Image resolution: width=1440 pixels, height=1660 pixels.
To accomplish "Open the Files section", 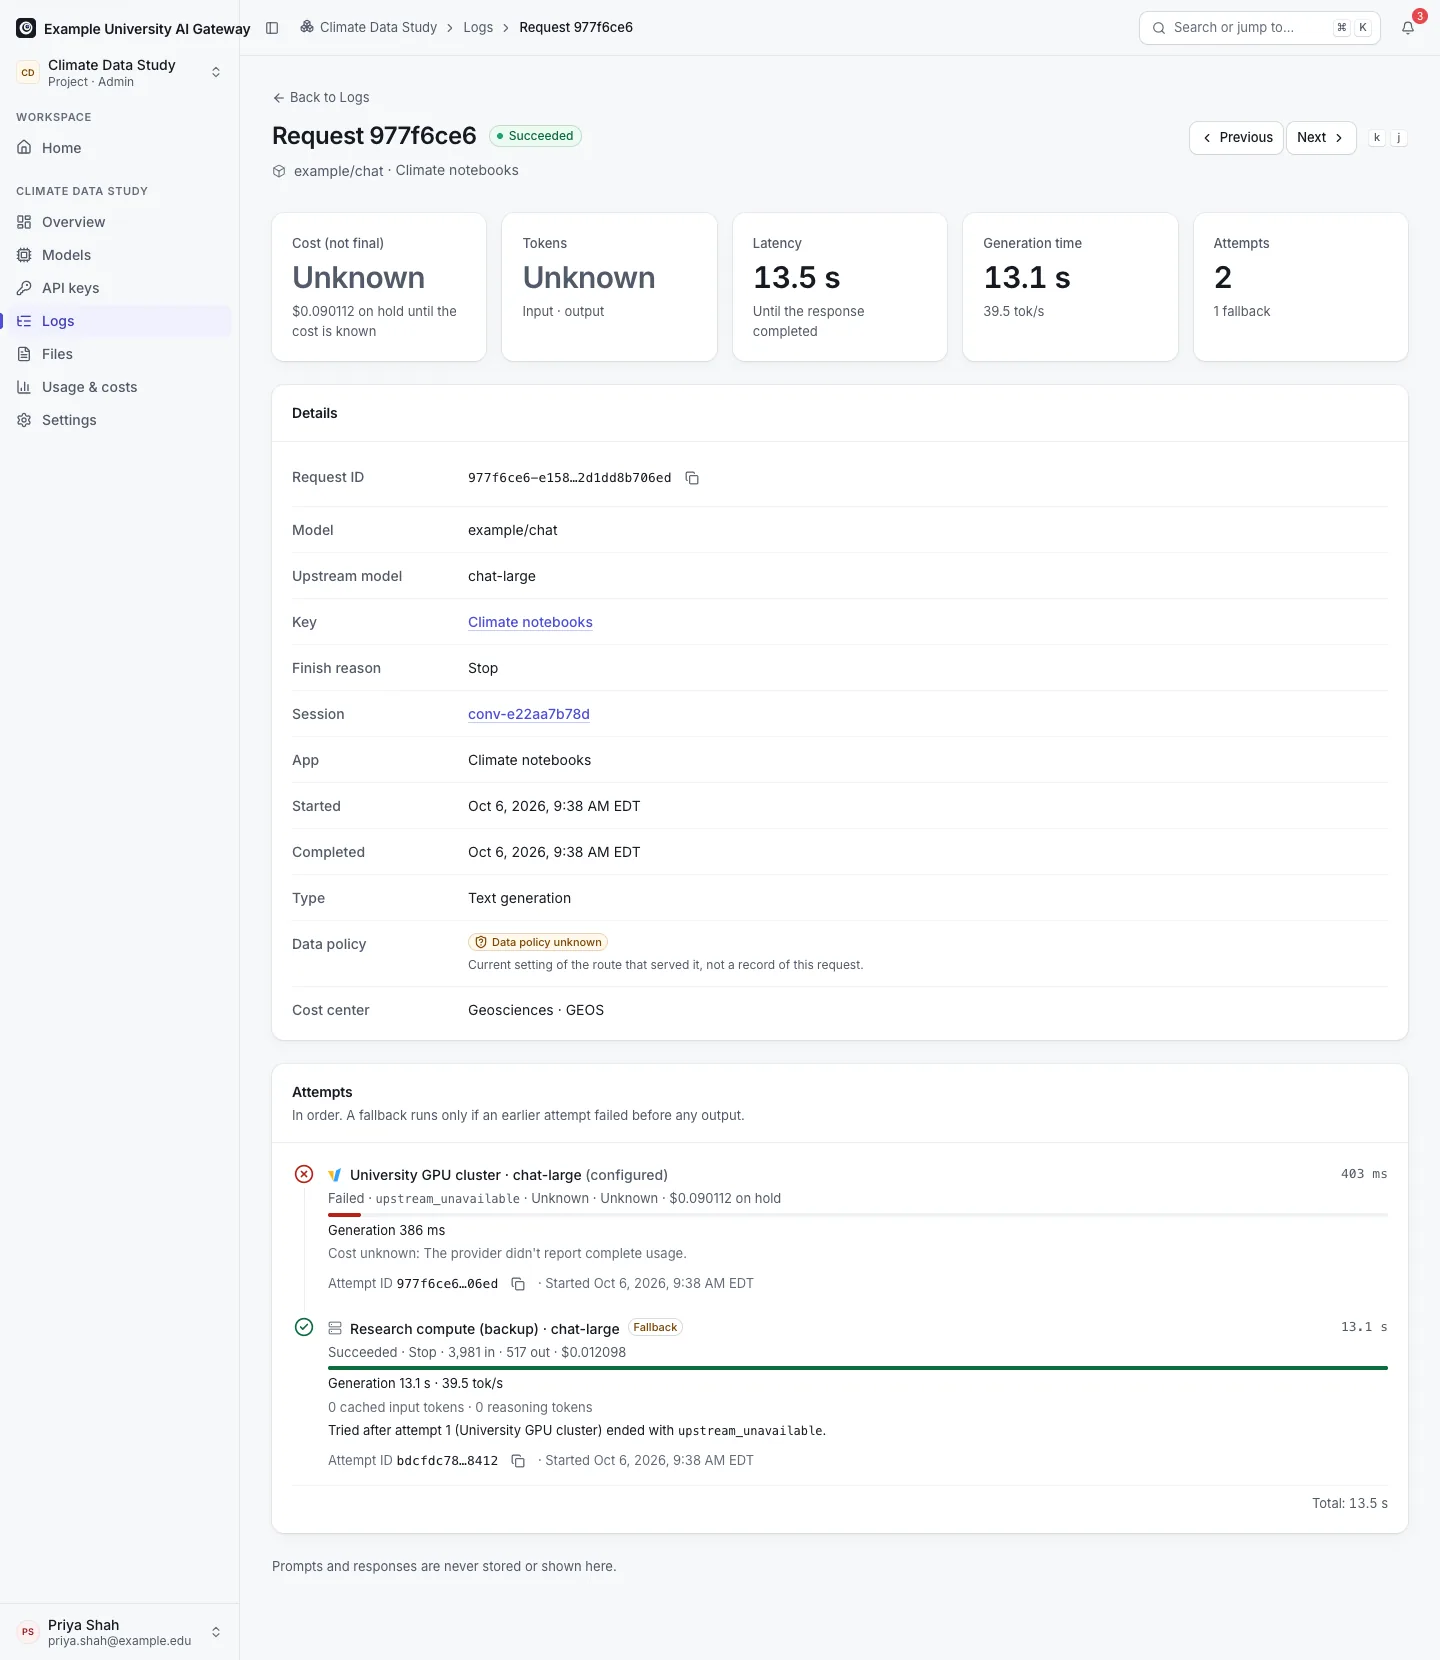I will [120, 354].
